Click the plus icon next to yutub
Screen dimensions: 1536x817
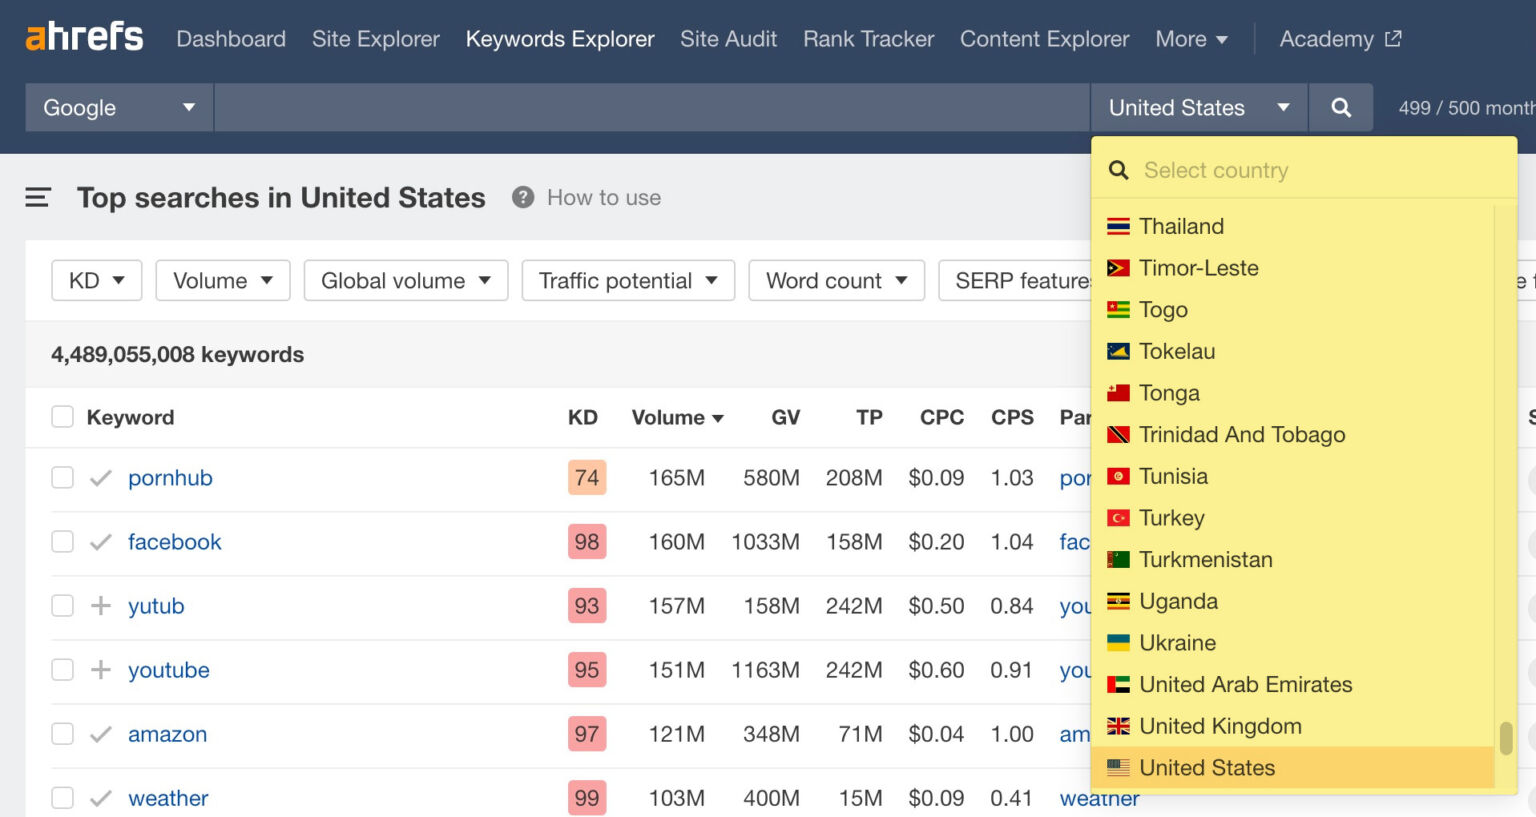pyautogui.click(x=101, y=606)
